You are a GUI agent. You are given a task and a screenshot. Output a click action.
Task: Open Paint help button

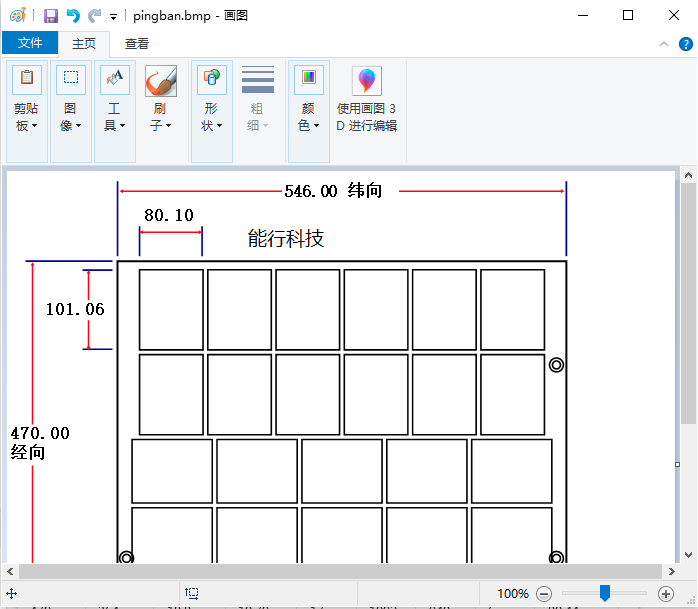[686, 44]
